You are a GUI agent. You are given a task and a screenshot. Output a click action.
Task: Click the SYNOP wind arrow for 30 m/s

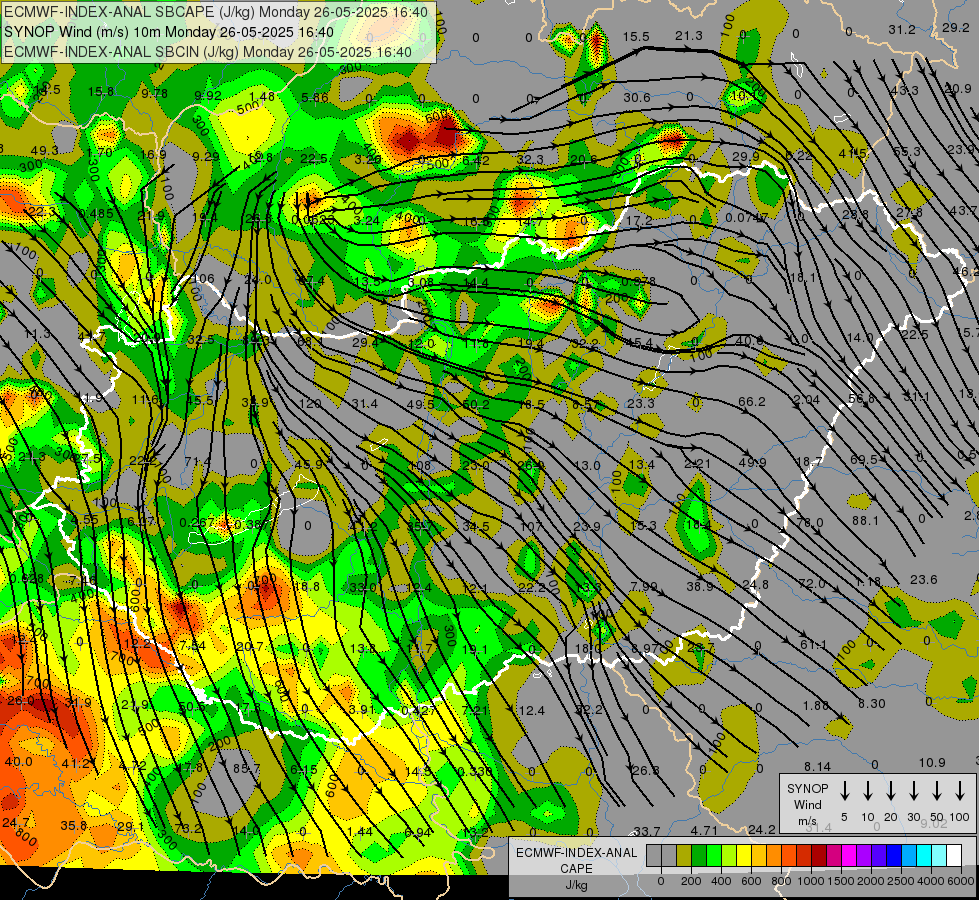913,791
